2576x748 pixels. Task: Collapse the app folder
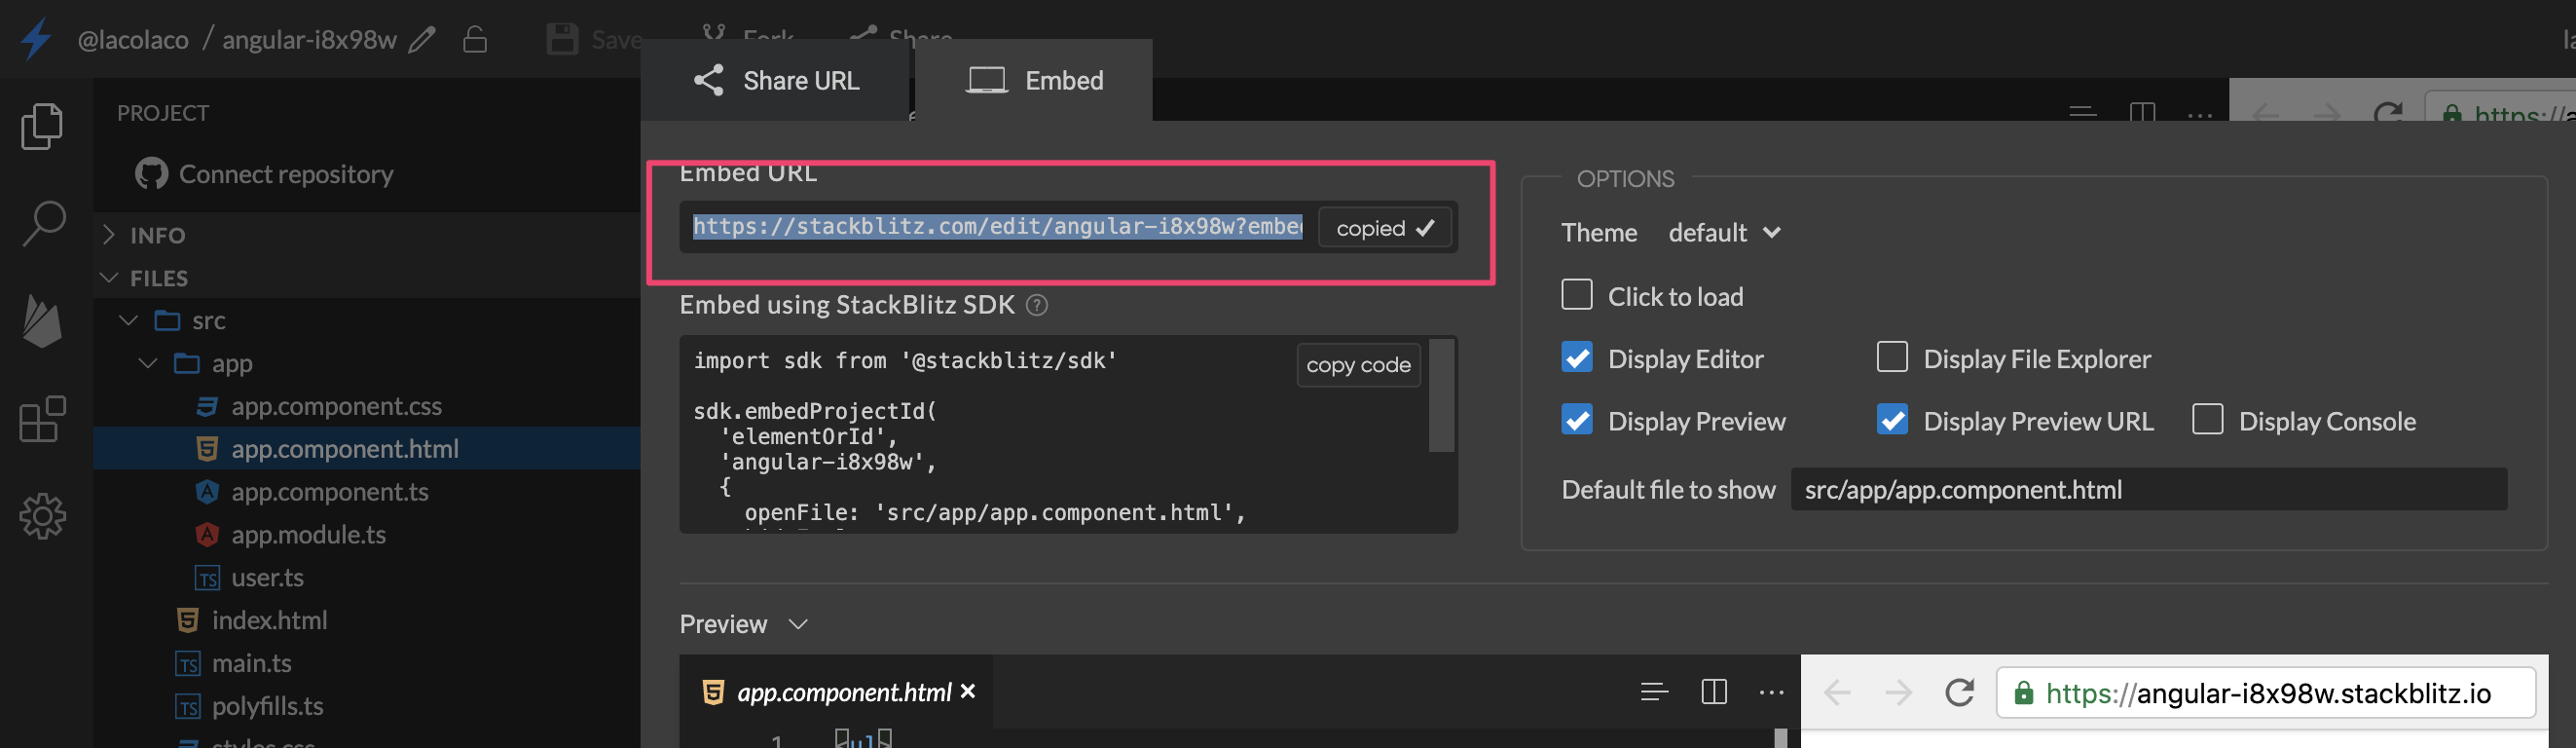pos(147,363)
